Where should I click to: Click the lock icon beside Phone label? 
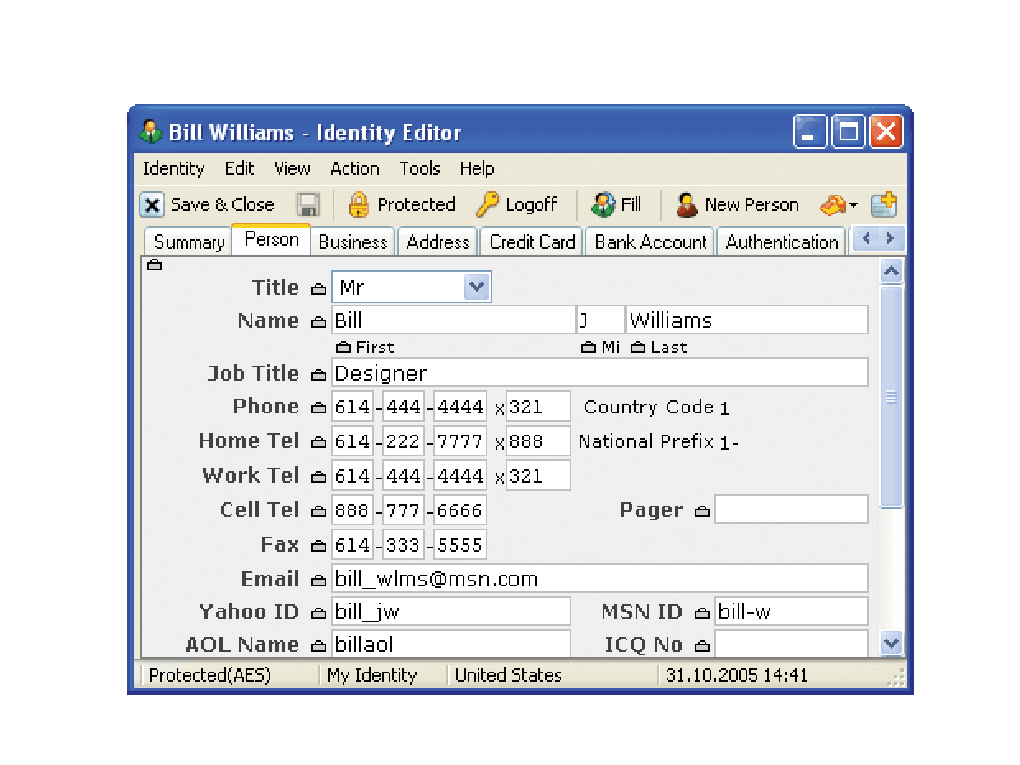318,408
